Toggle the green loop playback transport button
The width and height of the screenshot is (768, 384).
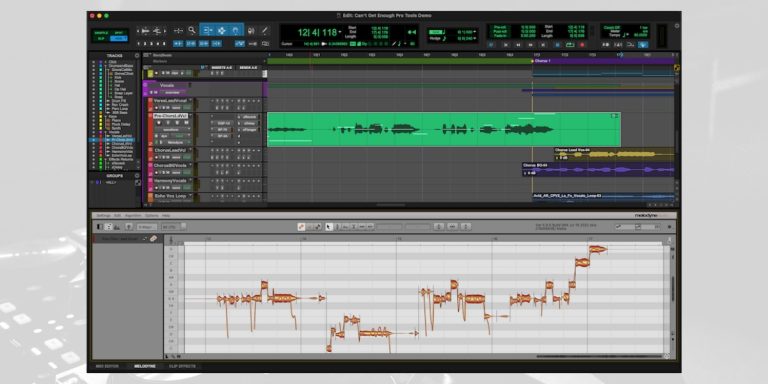(570, 45)
